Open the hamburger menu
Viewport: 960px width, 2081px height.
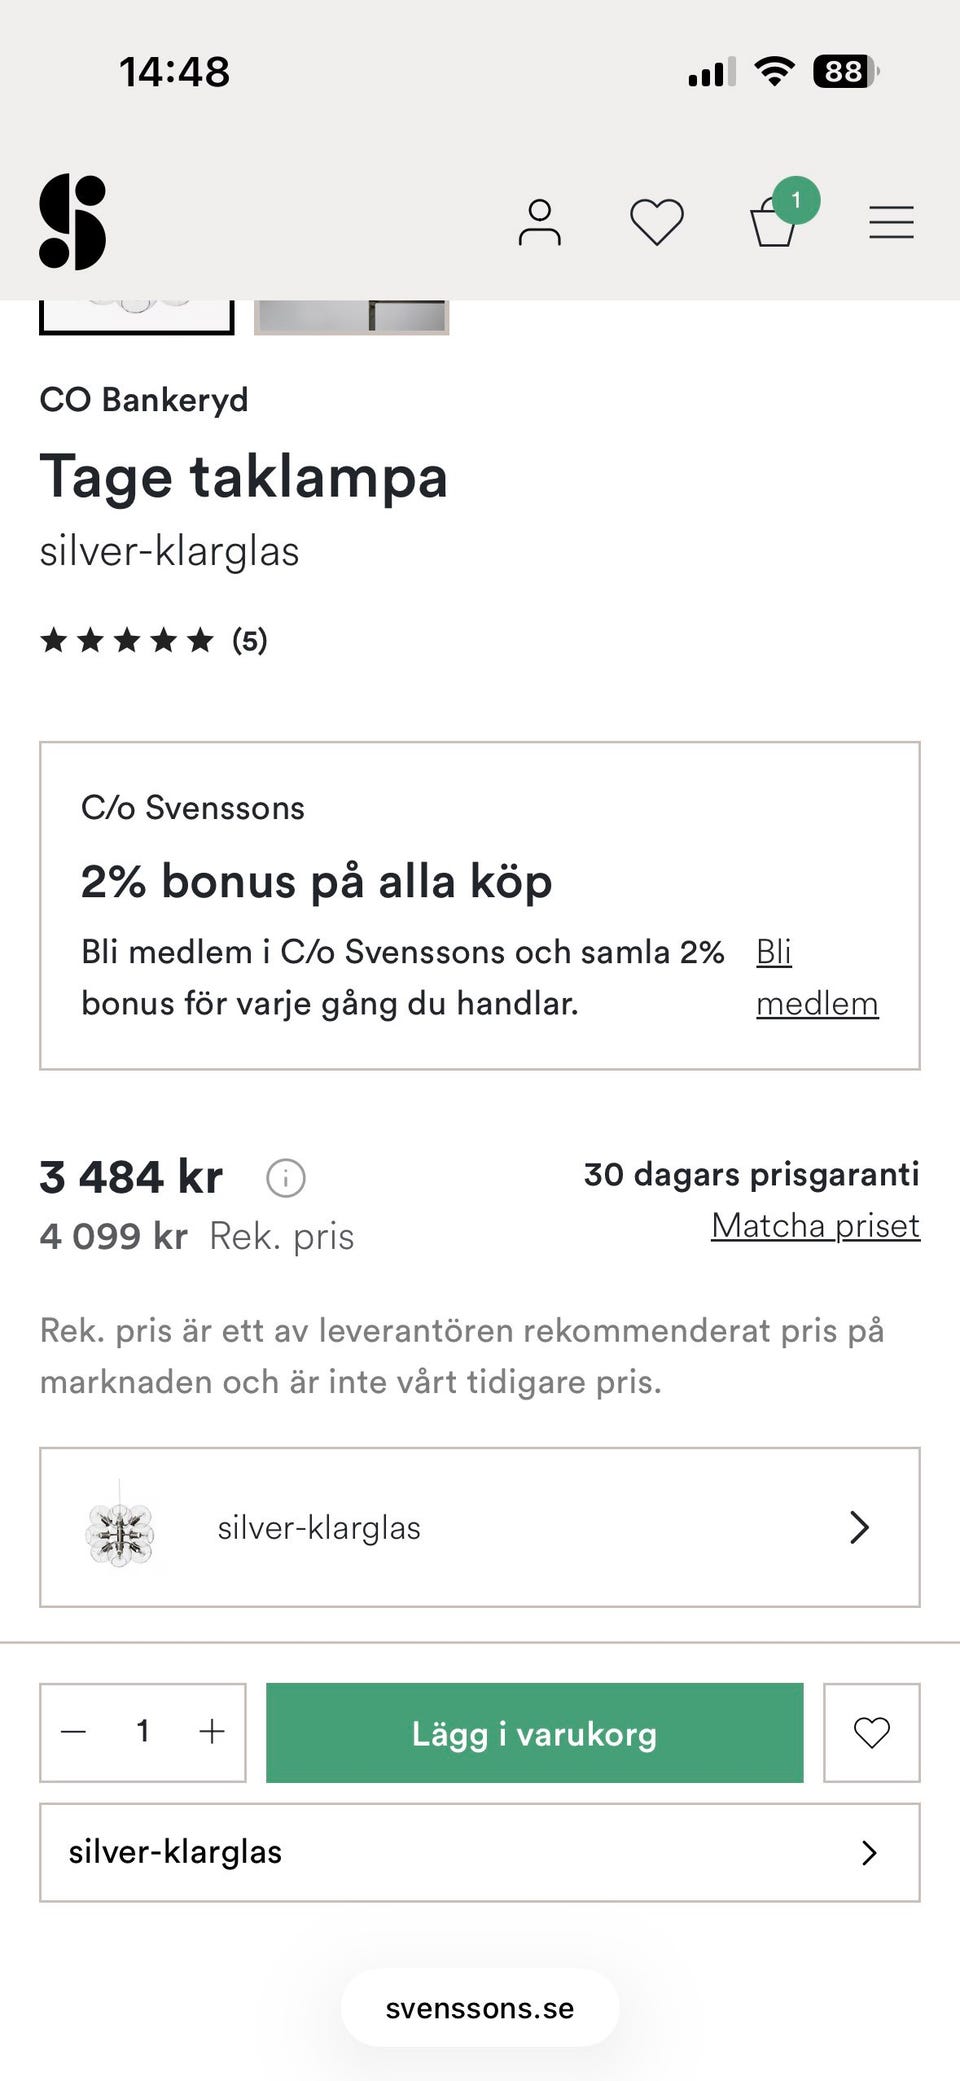(x=891, y=222)
